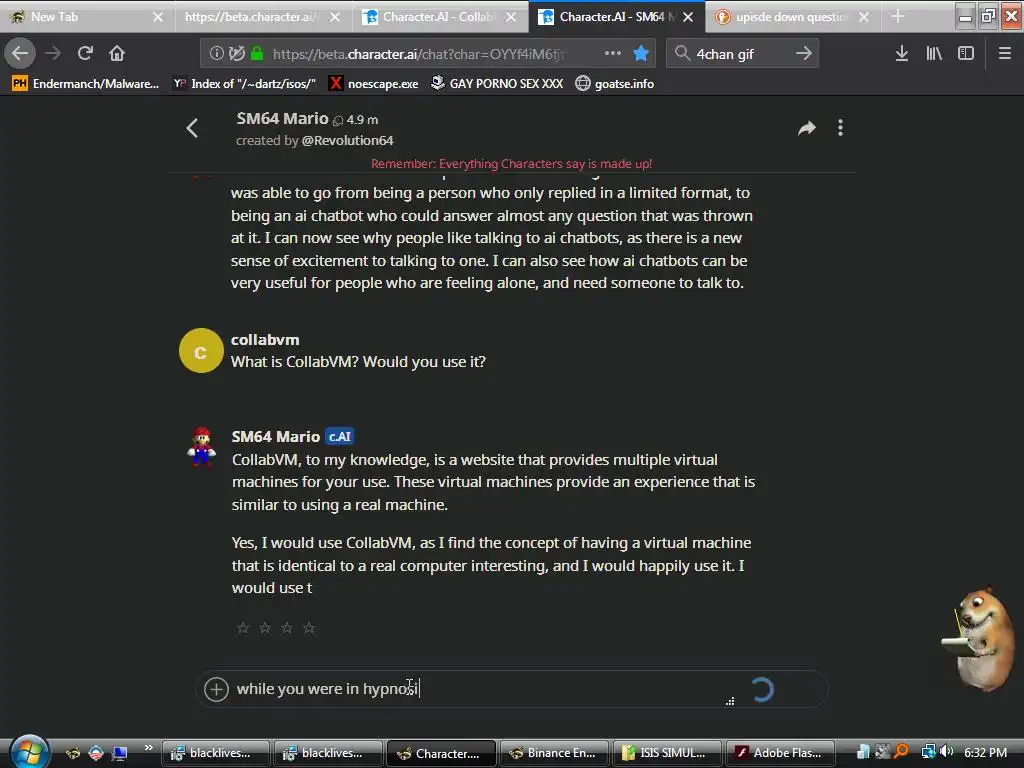Open the three-dot chat options menu
Viewport: 1024px width, 768px height.
840,128
